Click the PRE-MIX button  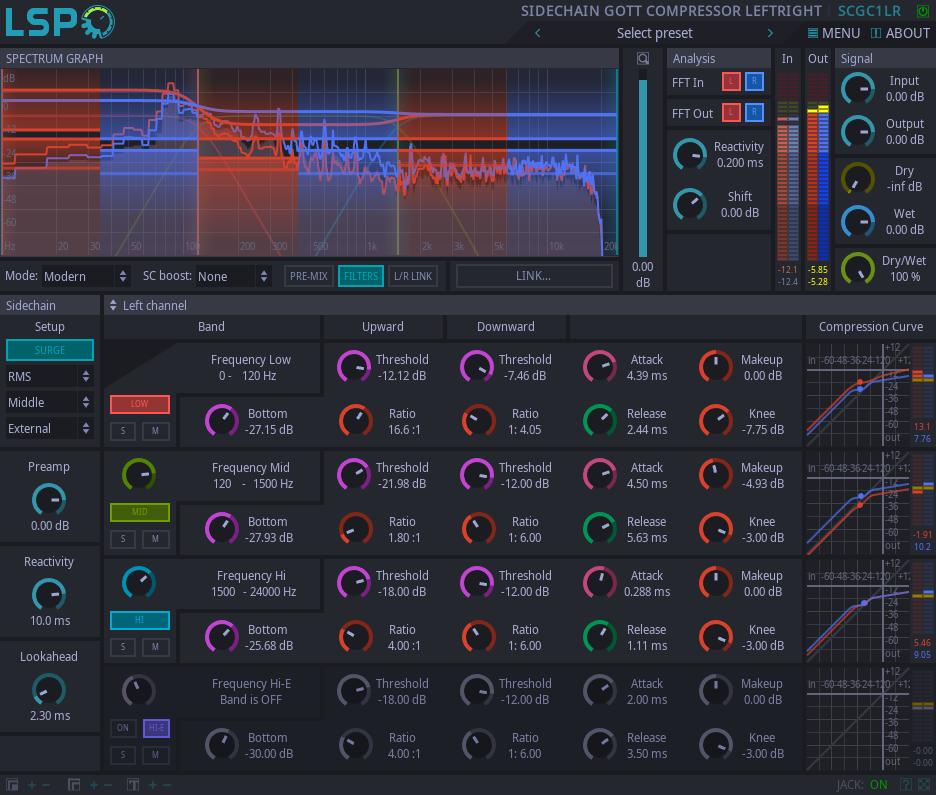[x=308, y=275]
